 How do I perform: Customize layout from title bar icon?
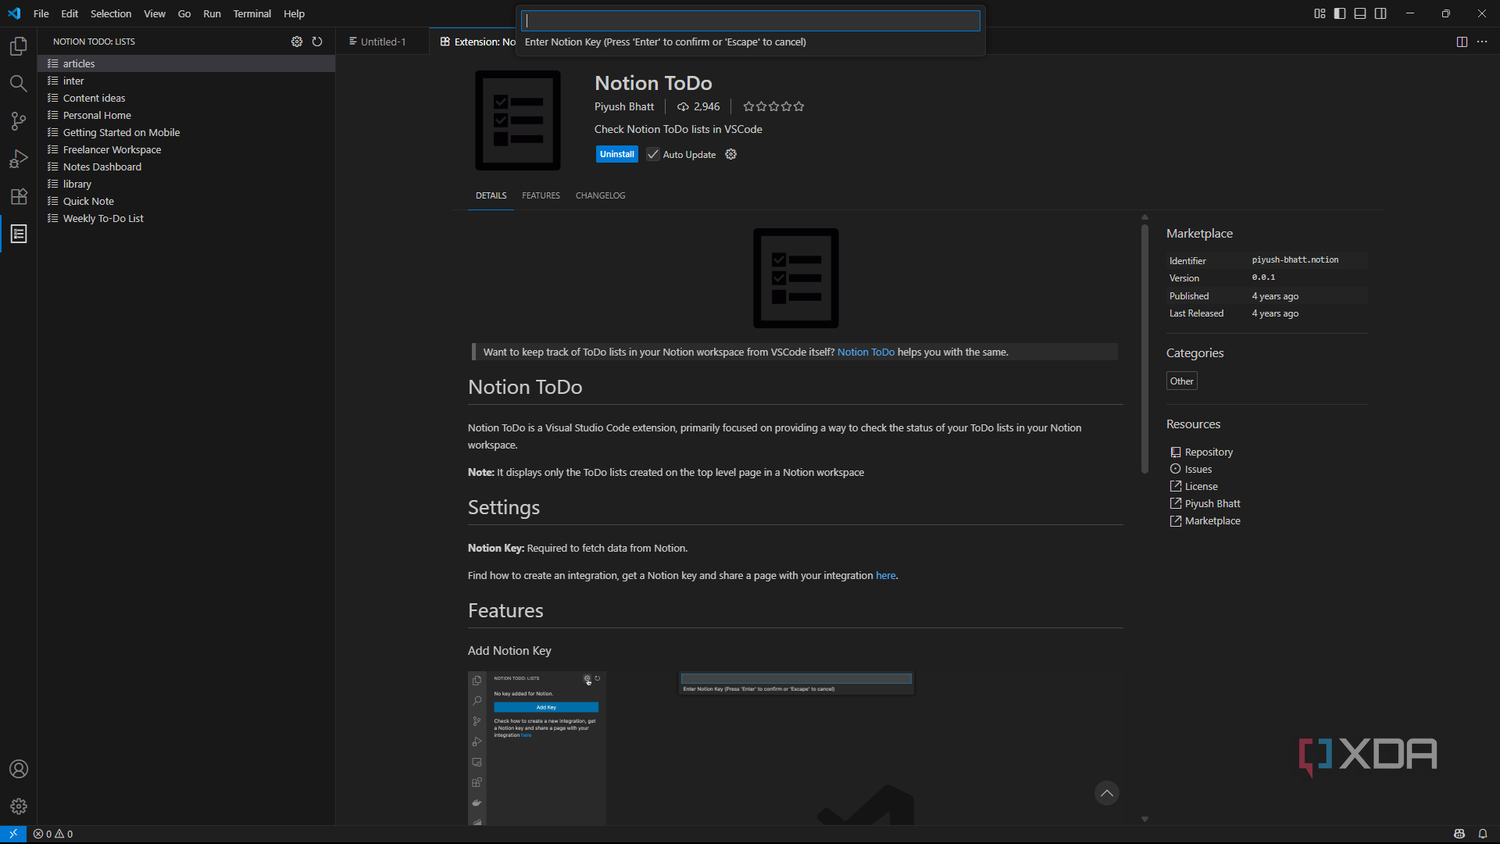[x=1319, y=13]
